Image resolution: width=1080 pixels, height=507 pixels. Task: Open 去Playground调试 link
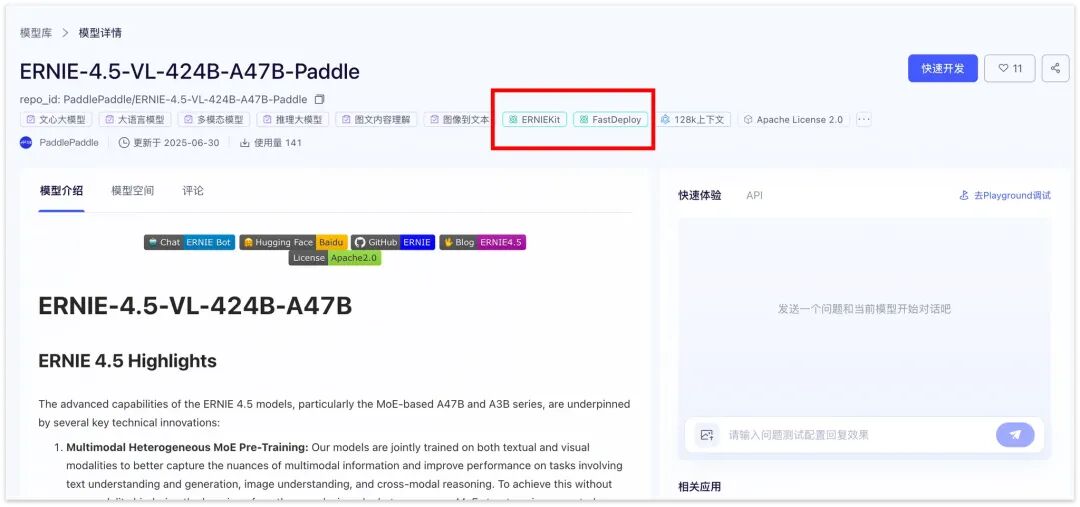(1005, 196)
